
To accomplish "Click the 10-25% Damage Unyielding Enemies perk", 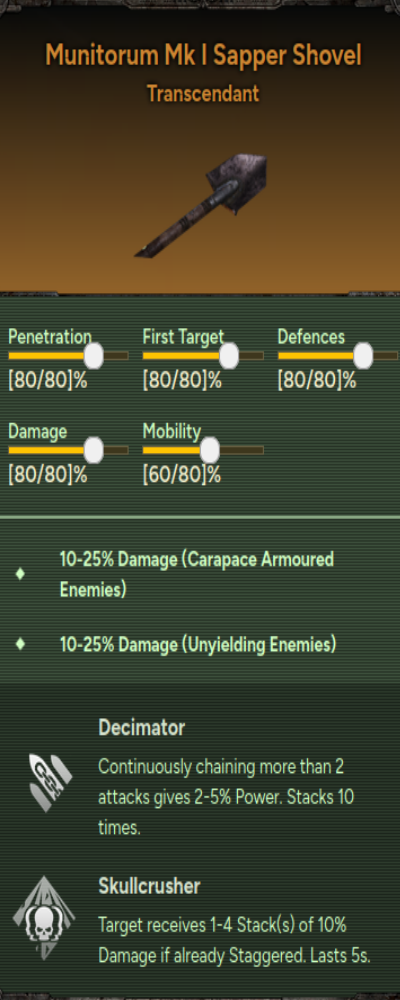I will tap(198, 645).
